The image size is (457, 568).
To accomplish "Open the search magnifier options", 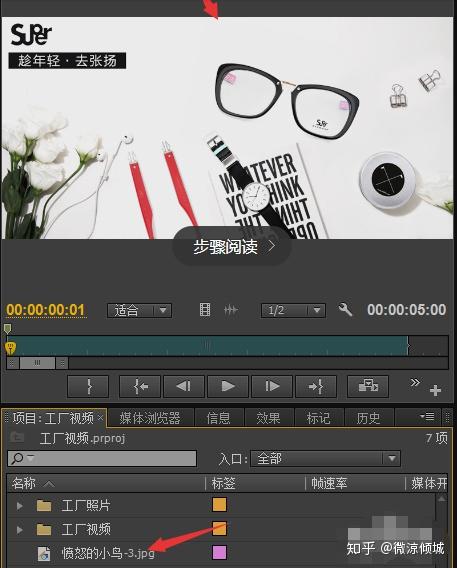I will click(22, 459).
